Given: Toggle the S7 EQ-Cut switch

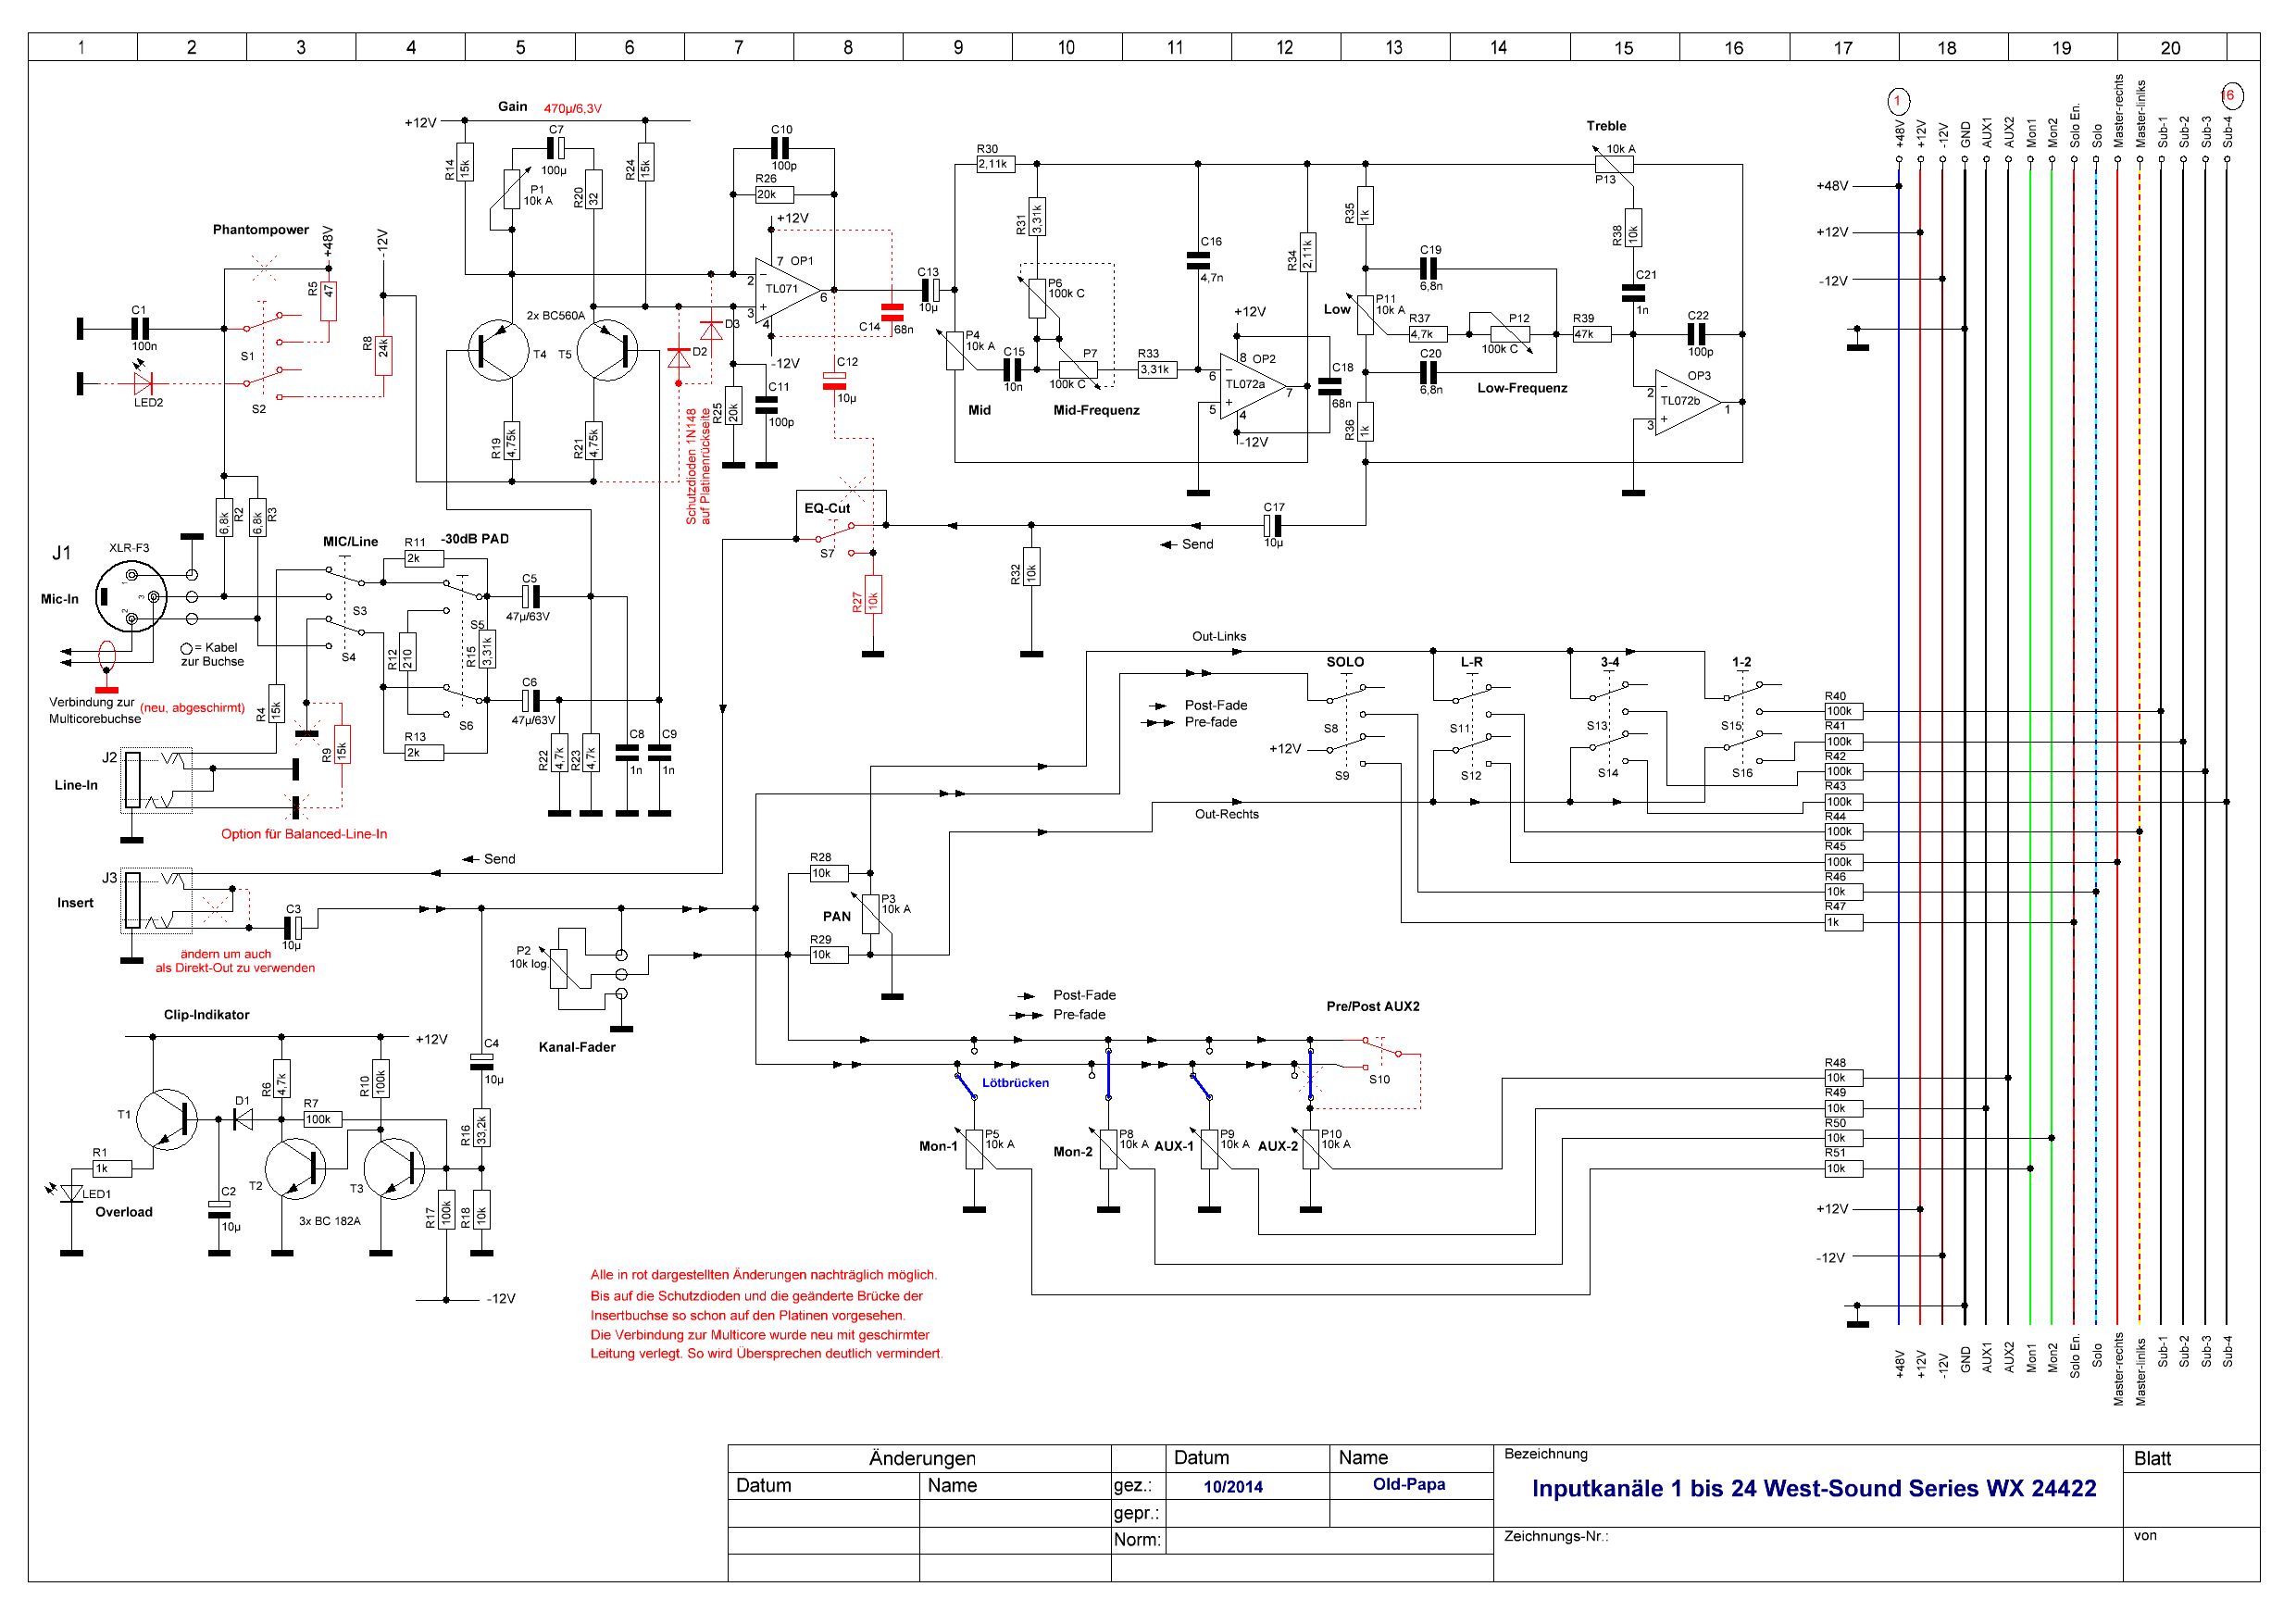Looking at the screenshot, I should click(835, 535).
